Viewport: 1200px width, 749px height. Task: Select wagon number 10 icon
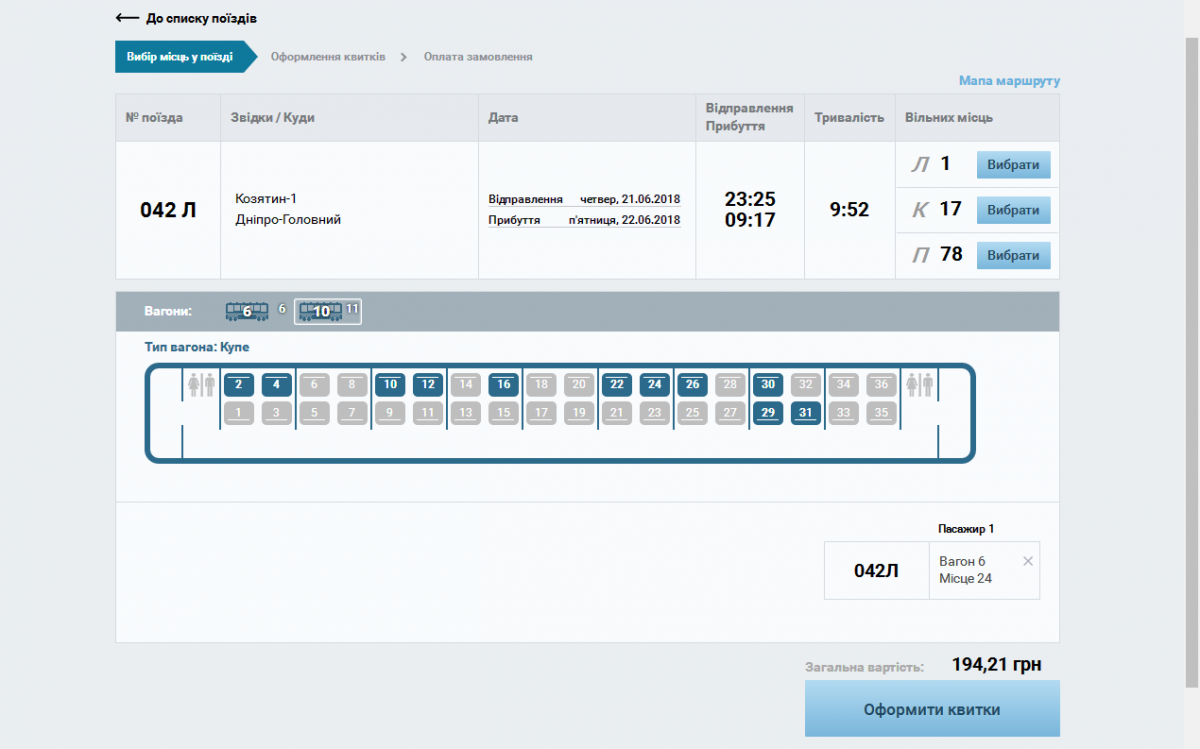point(321,311)
